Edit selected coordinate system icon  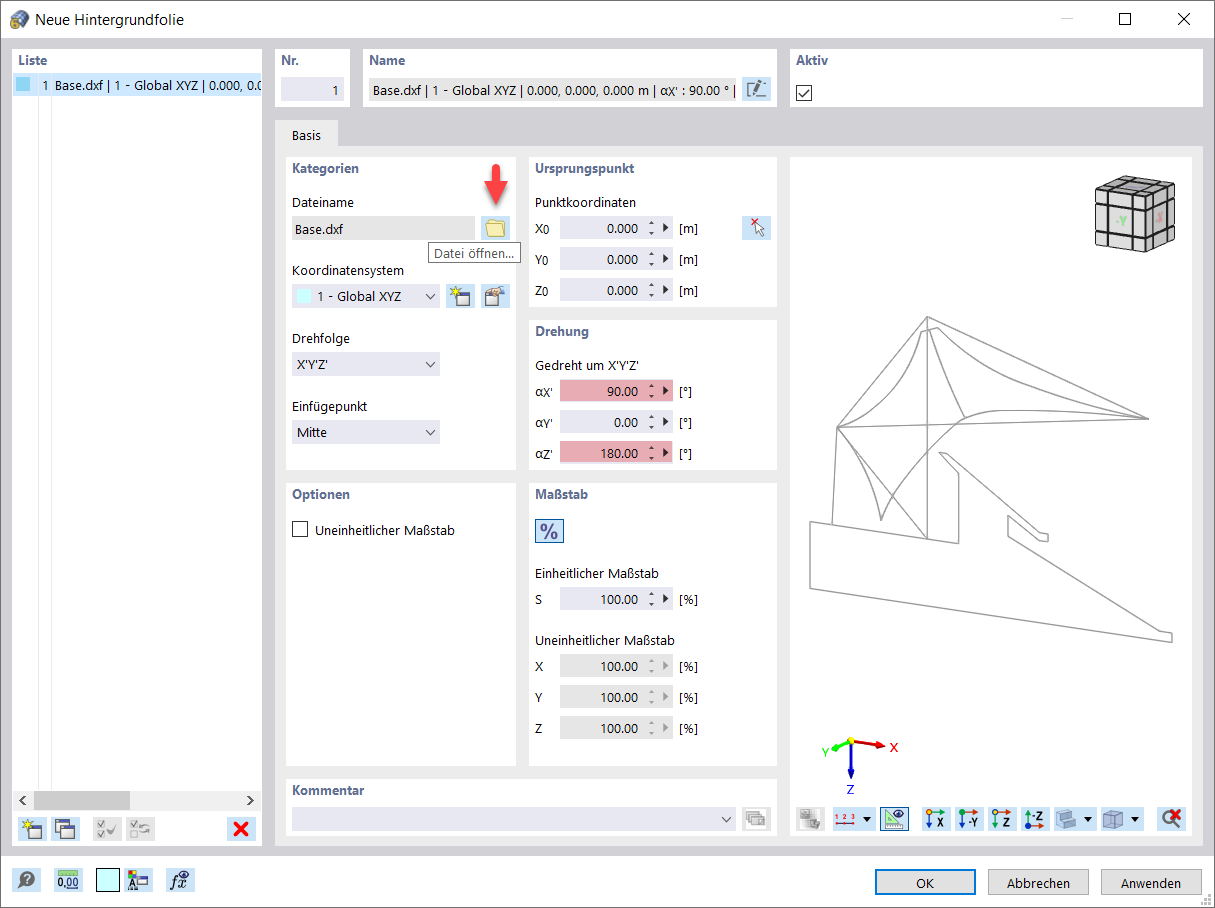pos(495,296)
